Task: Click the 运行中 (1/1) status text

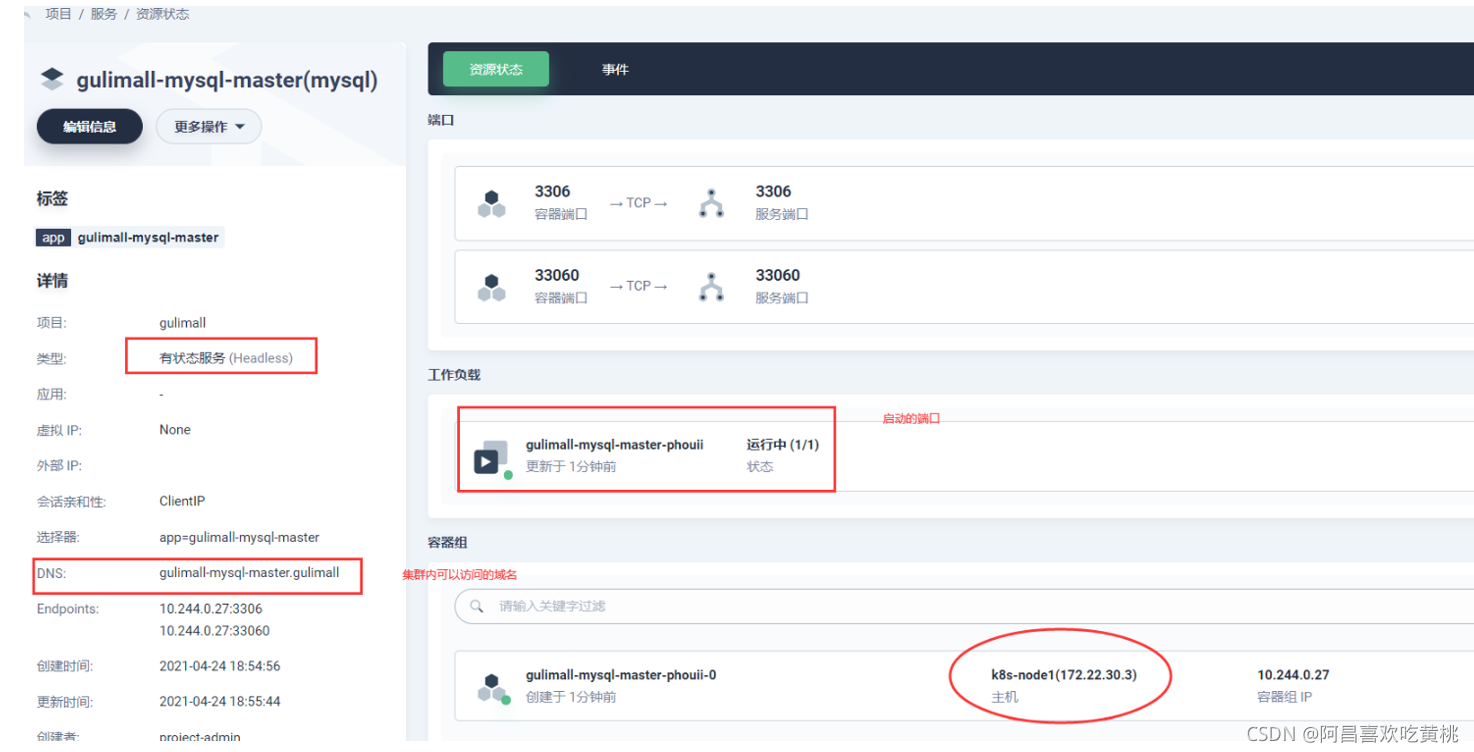Action: (x=783, y=445)
